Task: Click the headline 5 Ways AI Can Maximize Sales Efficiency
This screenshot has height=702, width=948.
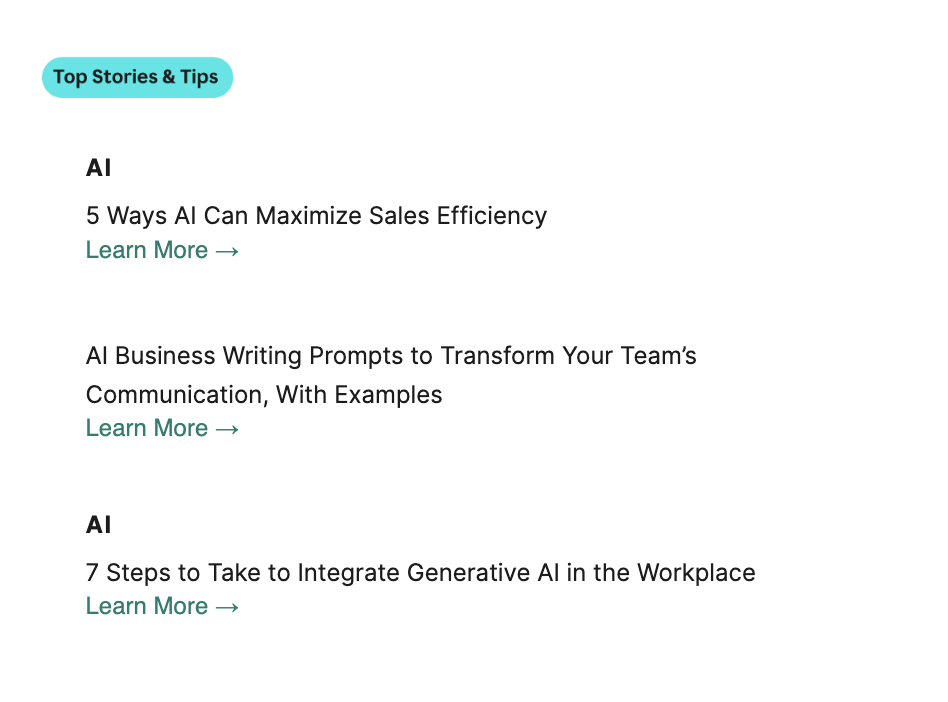Action: pyautogui.click(x=316, y=216)
